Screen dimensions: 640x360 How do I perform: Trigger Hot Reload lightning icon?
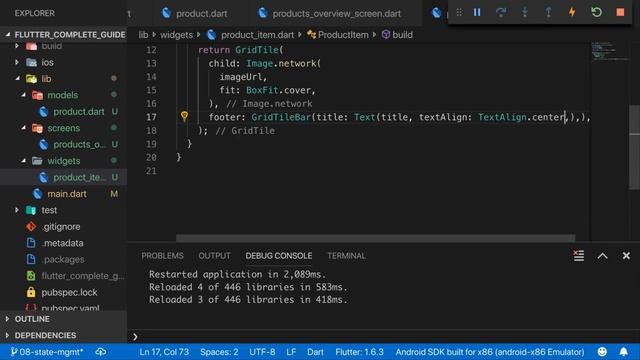coord(572,13)
